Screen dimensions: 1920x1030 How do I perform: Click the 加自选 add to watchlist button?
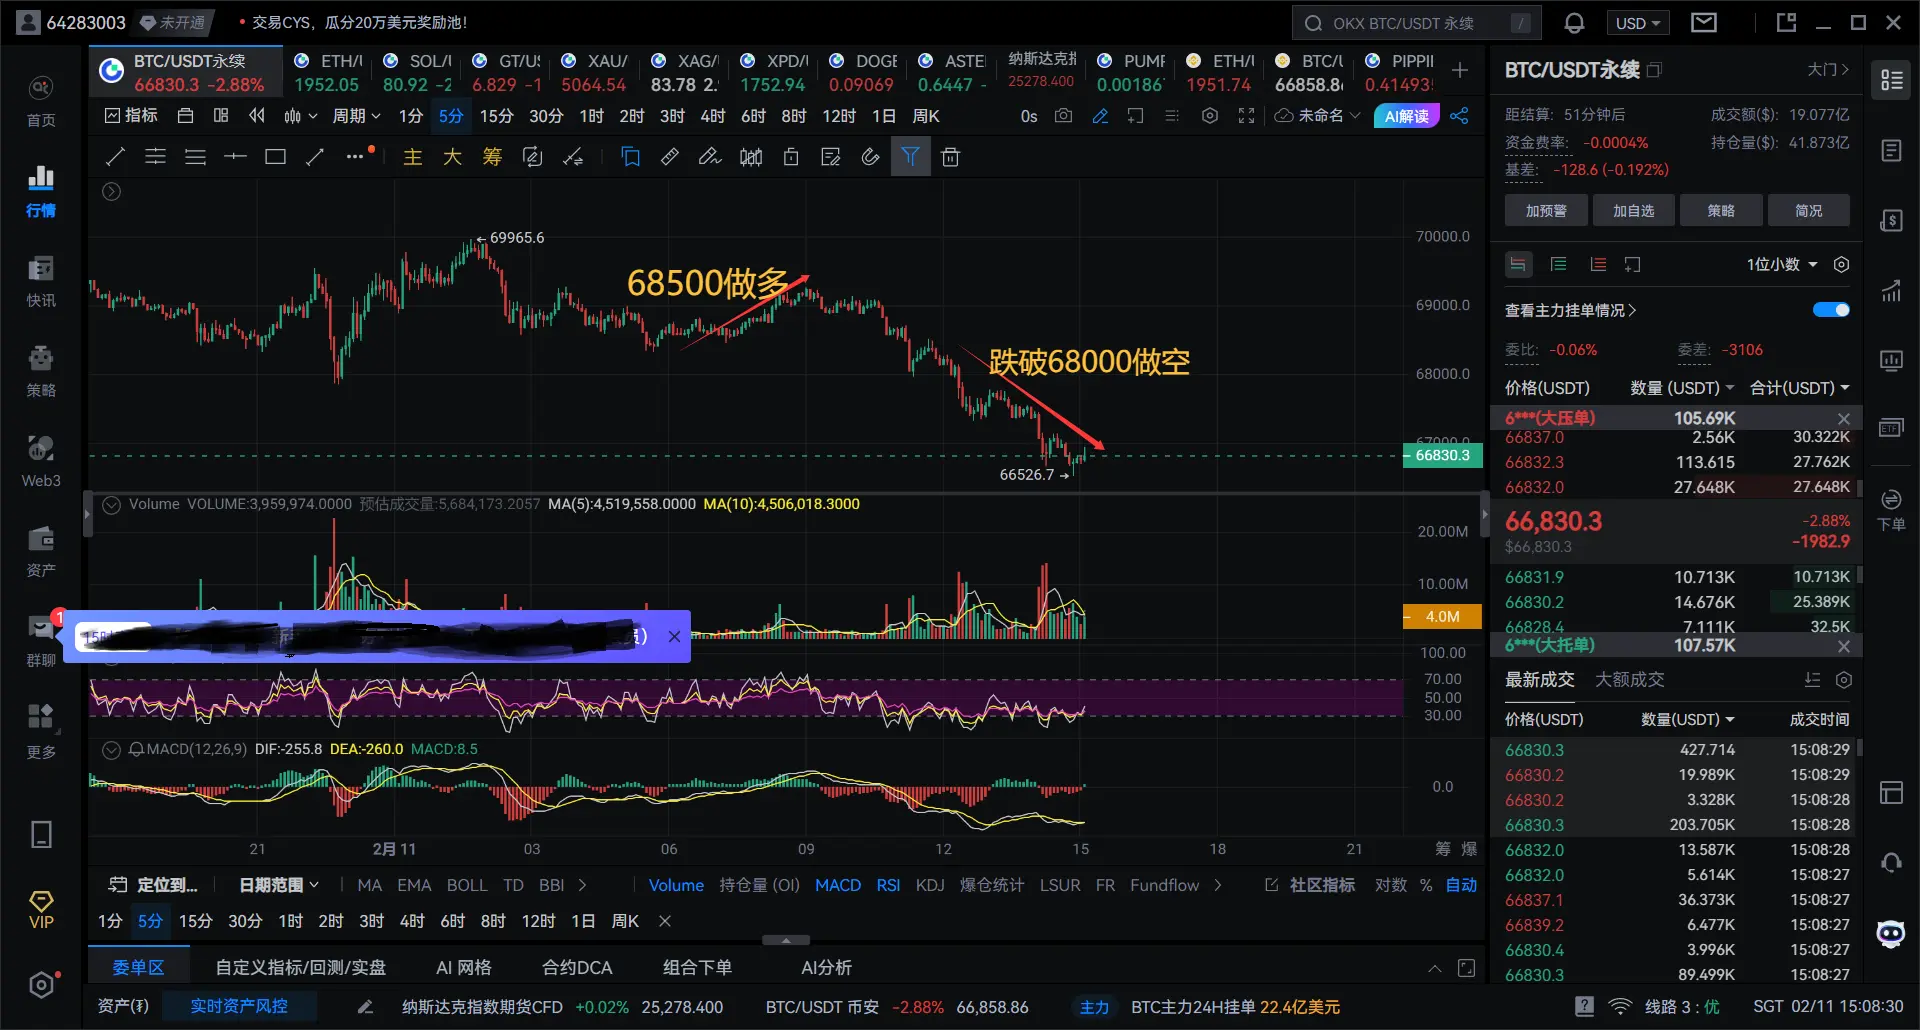pos(1634,211)
